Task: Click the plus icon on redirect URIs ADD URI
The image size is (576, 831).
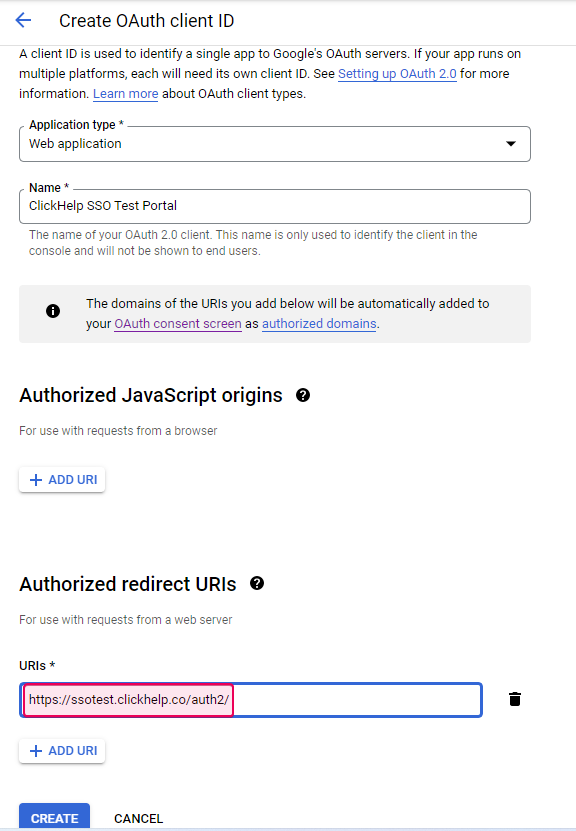Action: (38, 750)
